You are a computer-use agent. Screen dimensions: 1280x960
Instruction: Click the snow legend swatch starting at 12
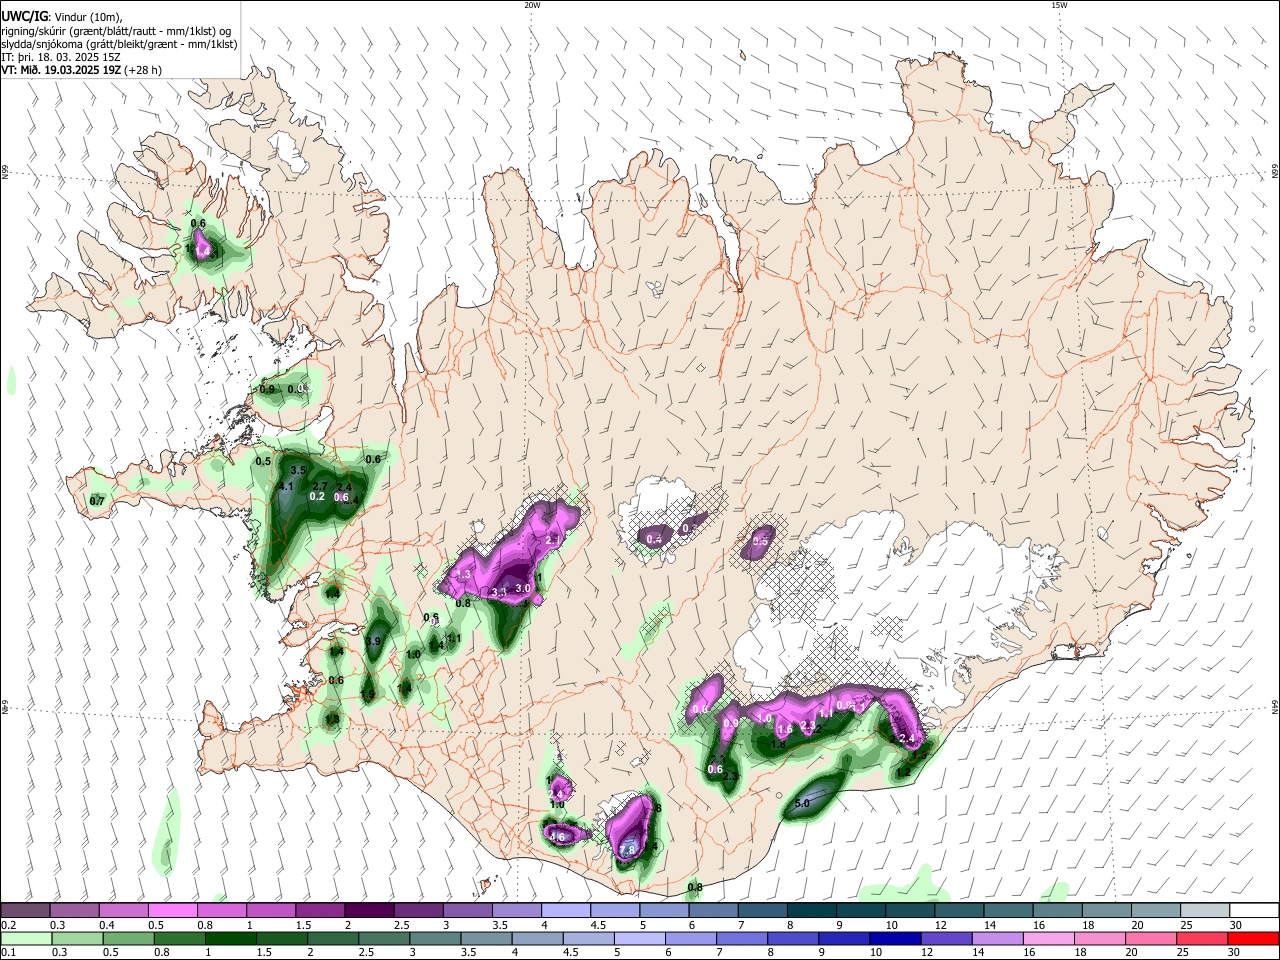pyautogui.click(x=957, y=911)
